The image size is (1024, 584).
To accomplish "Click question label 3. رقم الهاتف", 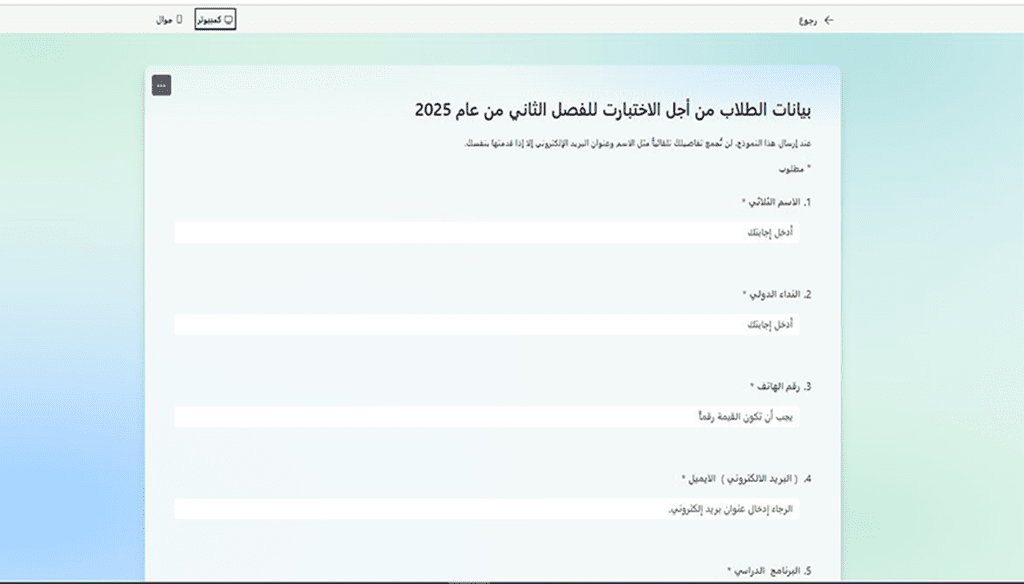I will click(780, 387).
